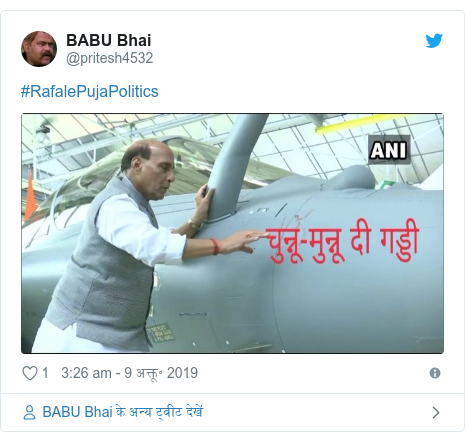
Task: Click the man's wristwatch in the photo
Action: point(194,224)
